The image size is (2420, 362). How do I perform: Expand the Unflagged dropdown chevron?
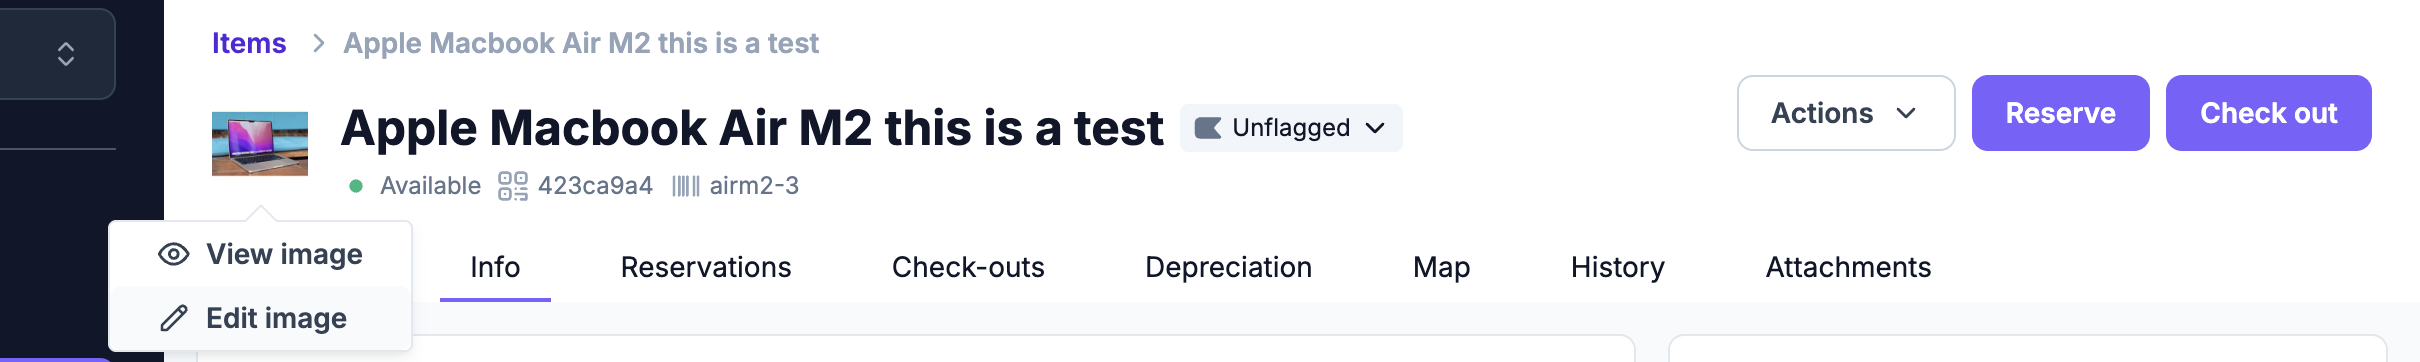point(1375,128)
